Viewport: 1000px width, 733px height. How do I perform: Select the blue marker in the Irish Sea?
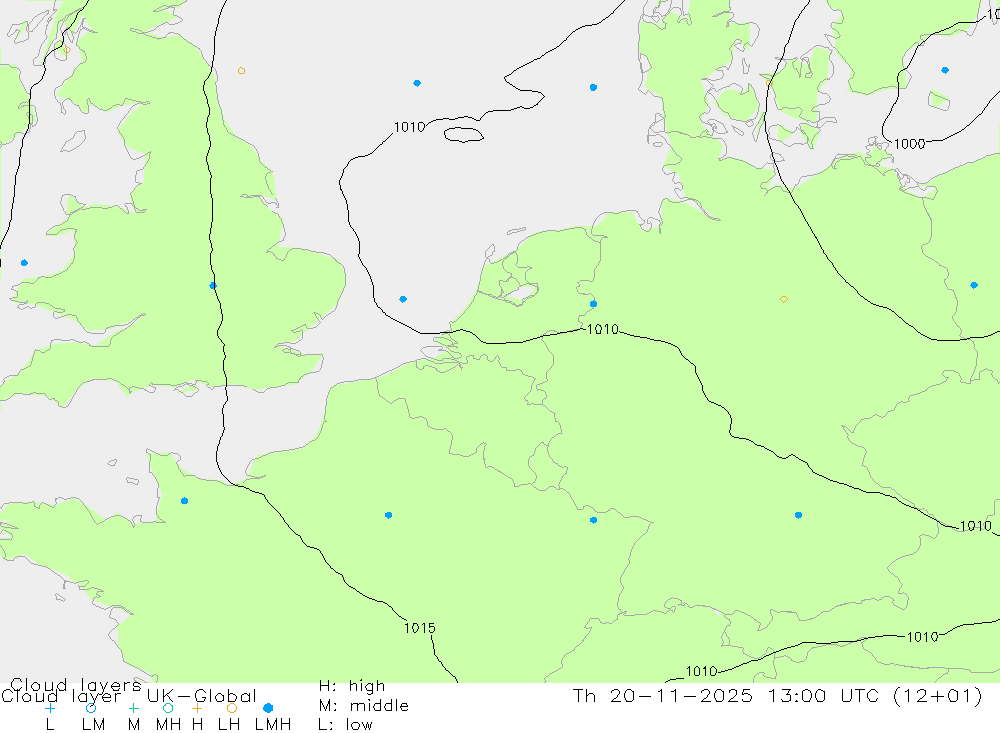tap(24, 263)
